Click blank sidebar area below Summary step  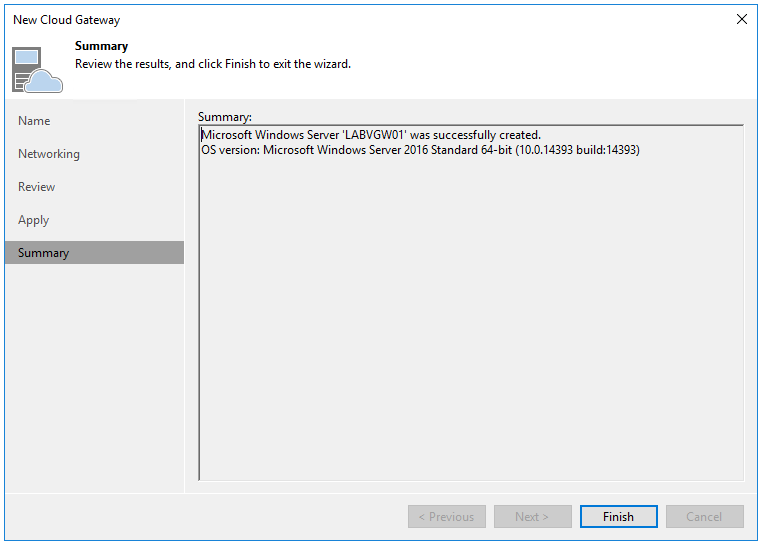[x=94, y=380]
